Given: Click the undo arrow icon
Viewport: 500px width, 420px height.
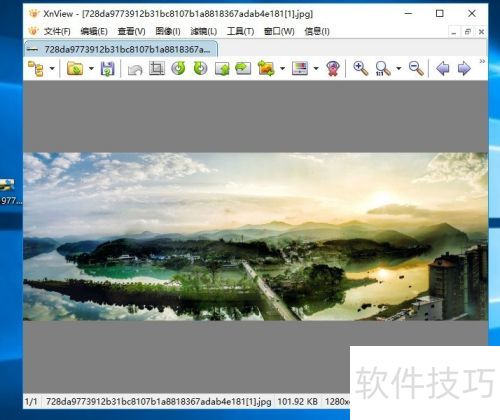Looking at the screenshot, I should point(135,69).
